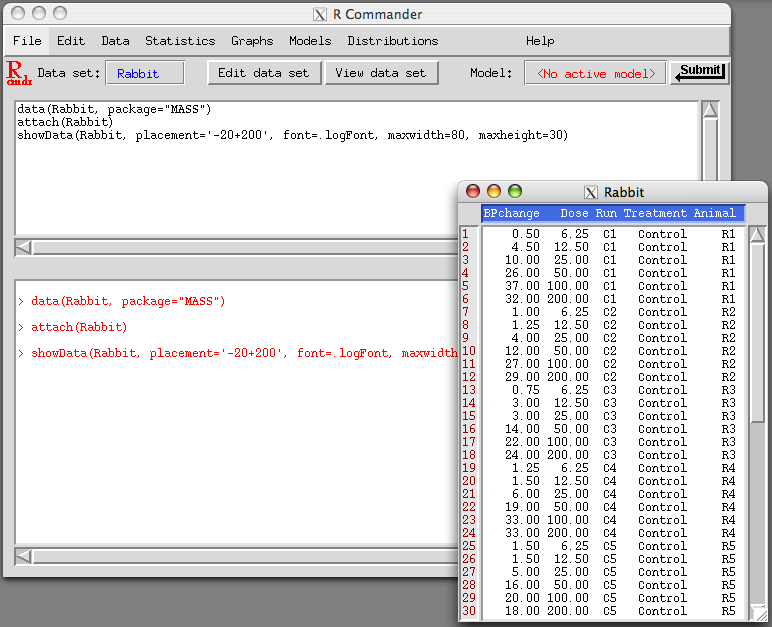The image size is (772, 627).
Task: Click left arrow of output horizontal scrollbar
Action: click(x=24, y=555)
